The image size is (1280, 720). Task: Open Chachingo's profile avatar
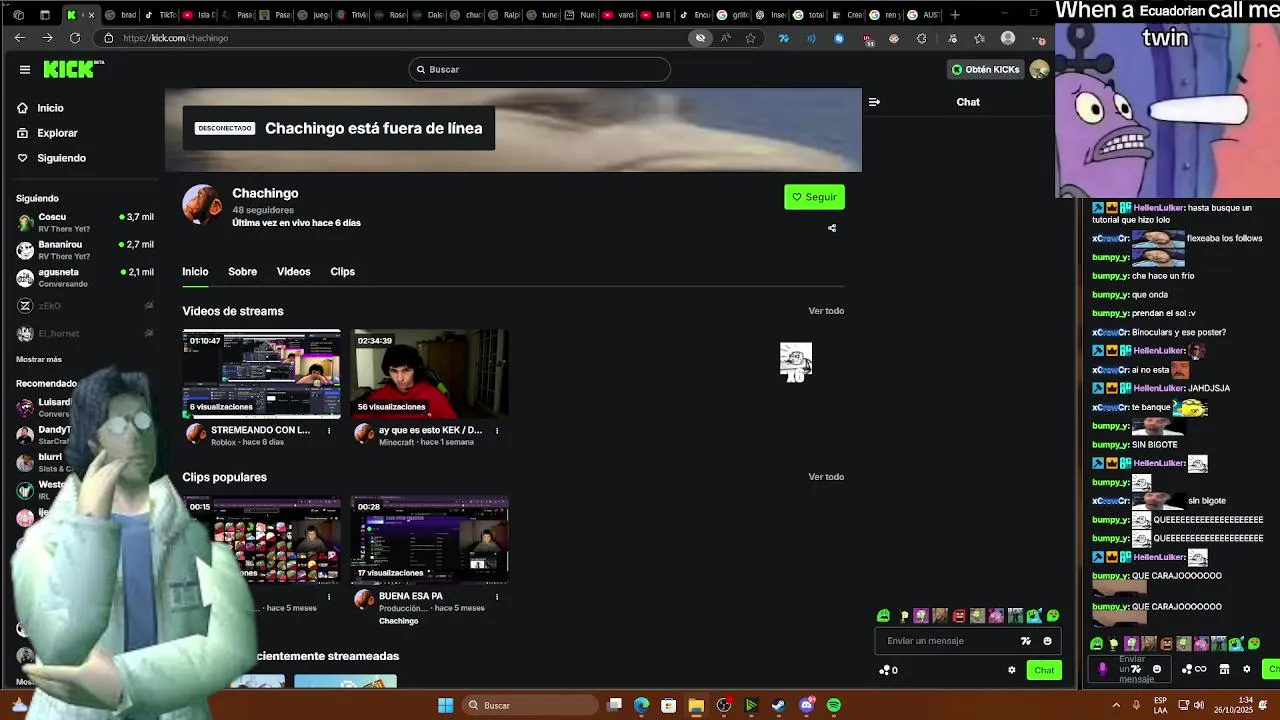pos(202,204)
